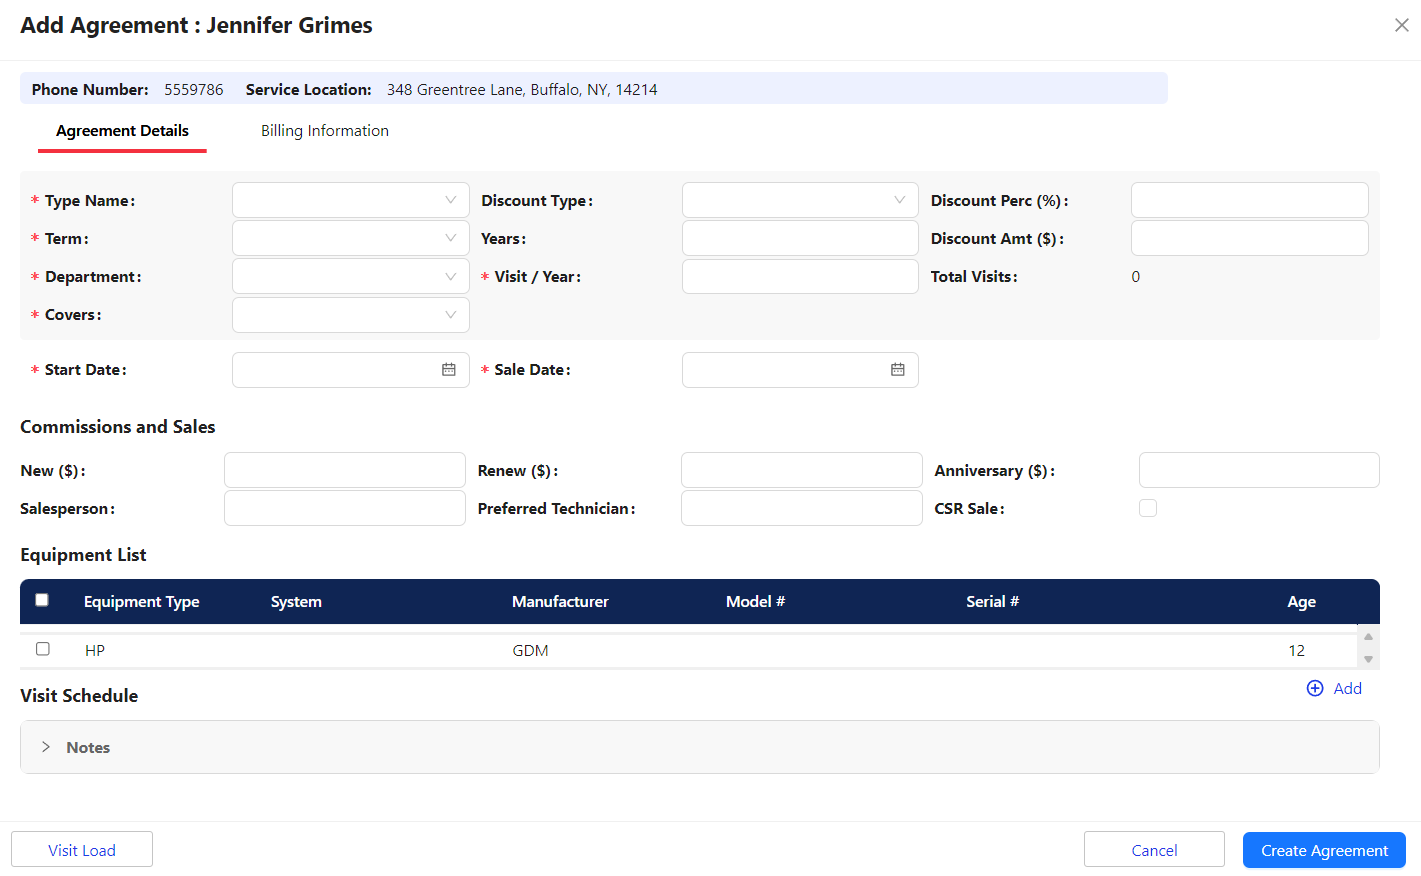Open the Covers dropdown

351,315
